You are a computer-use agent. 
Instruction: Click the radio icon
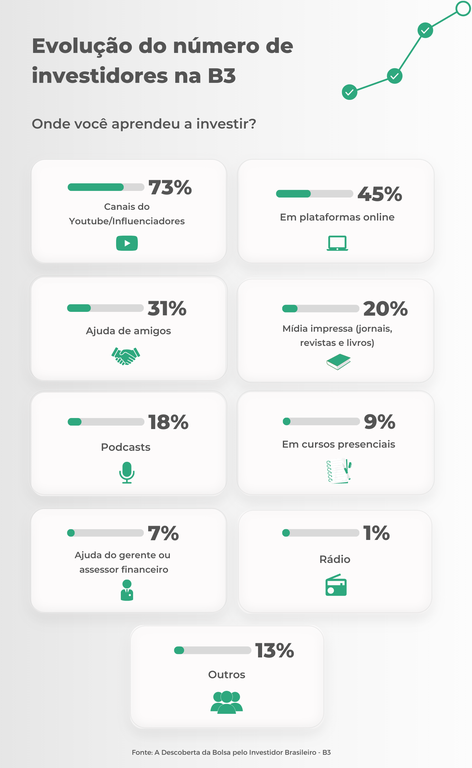pos(336,586)
